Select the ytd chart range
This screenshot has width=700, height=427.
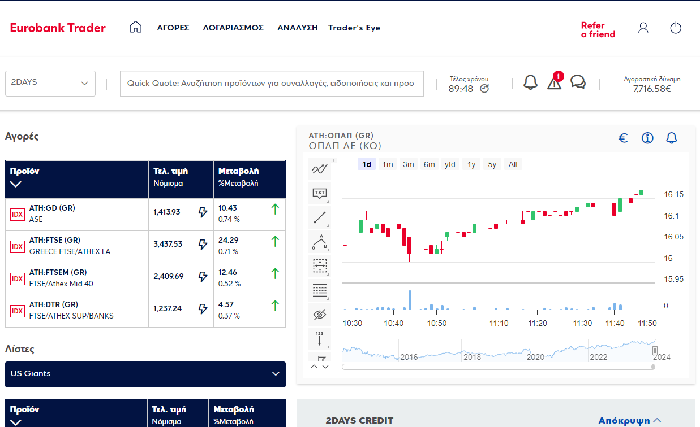(450, 164)
